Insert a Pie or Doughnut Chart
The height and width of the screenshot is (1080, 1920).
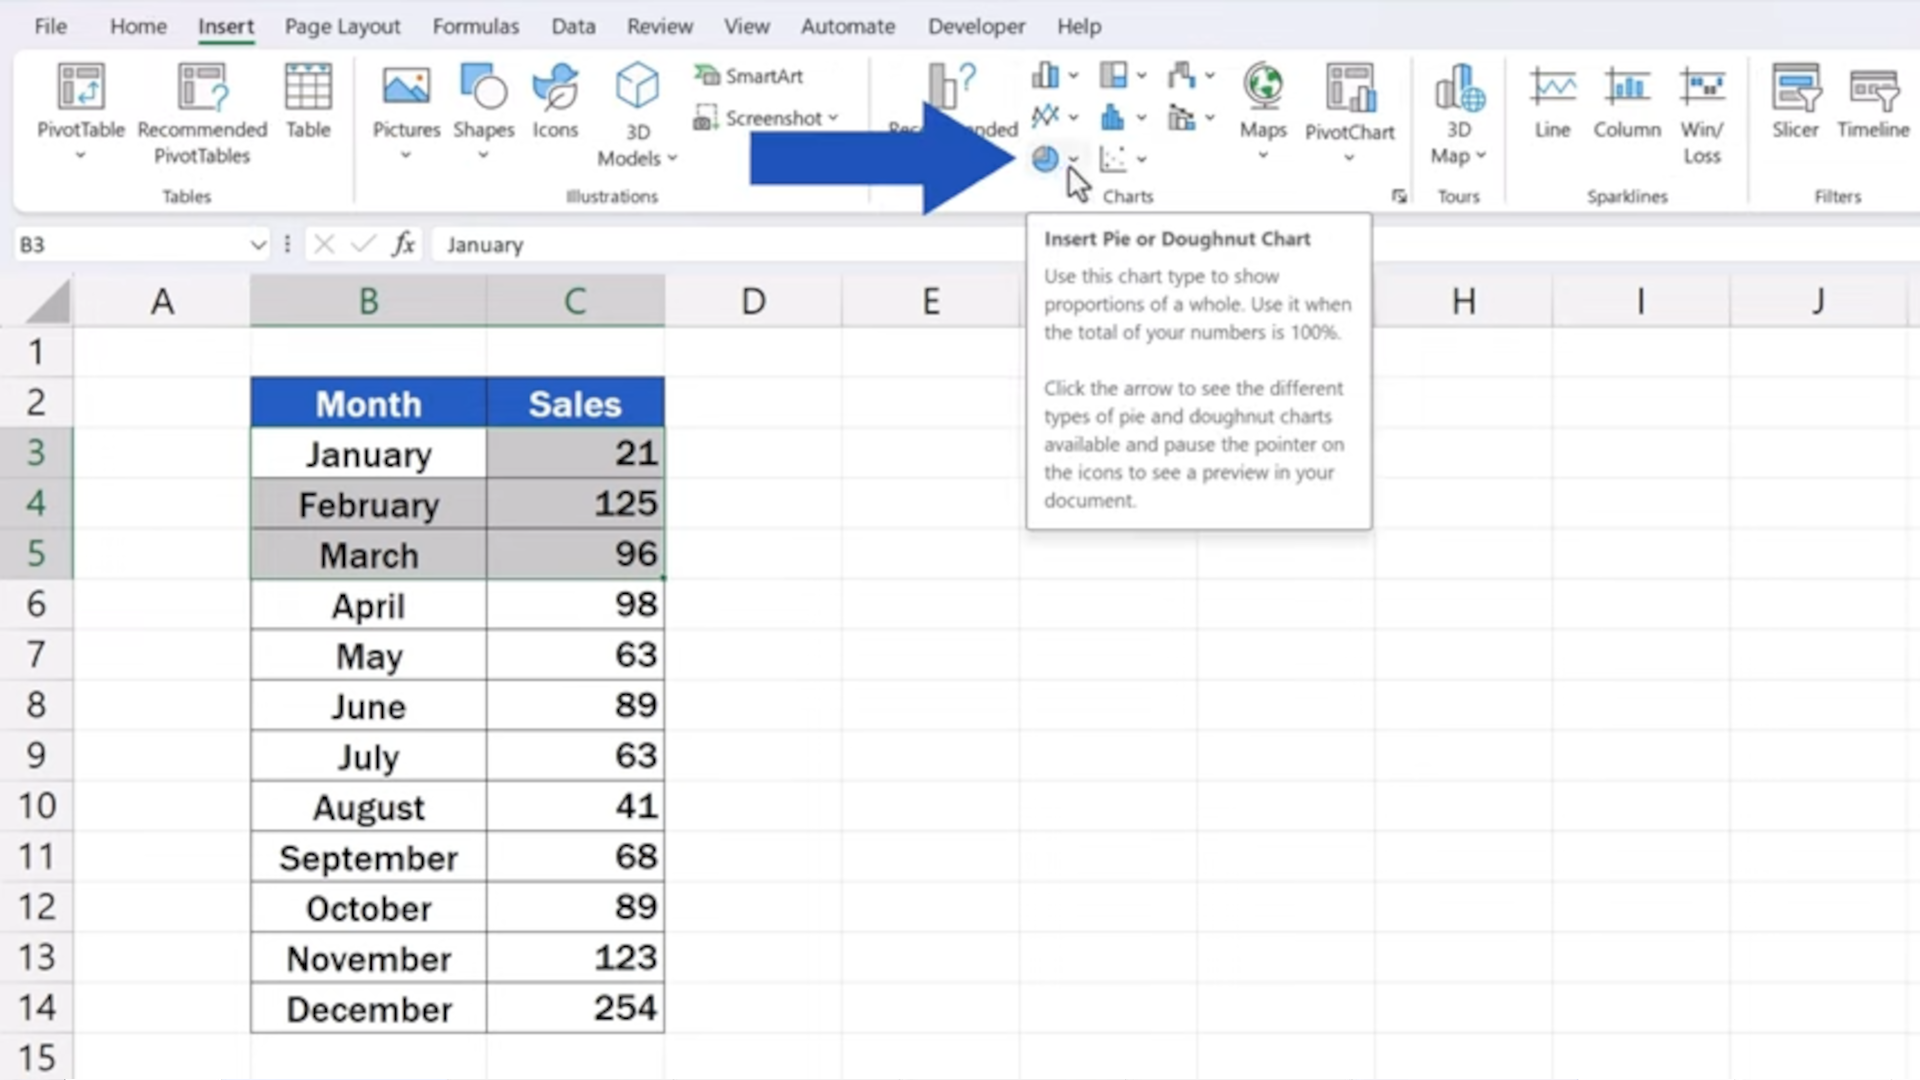point(1046,158)
